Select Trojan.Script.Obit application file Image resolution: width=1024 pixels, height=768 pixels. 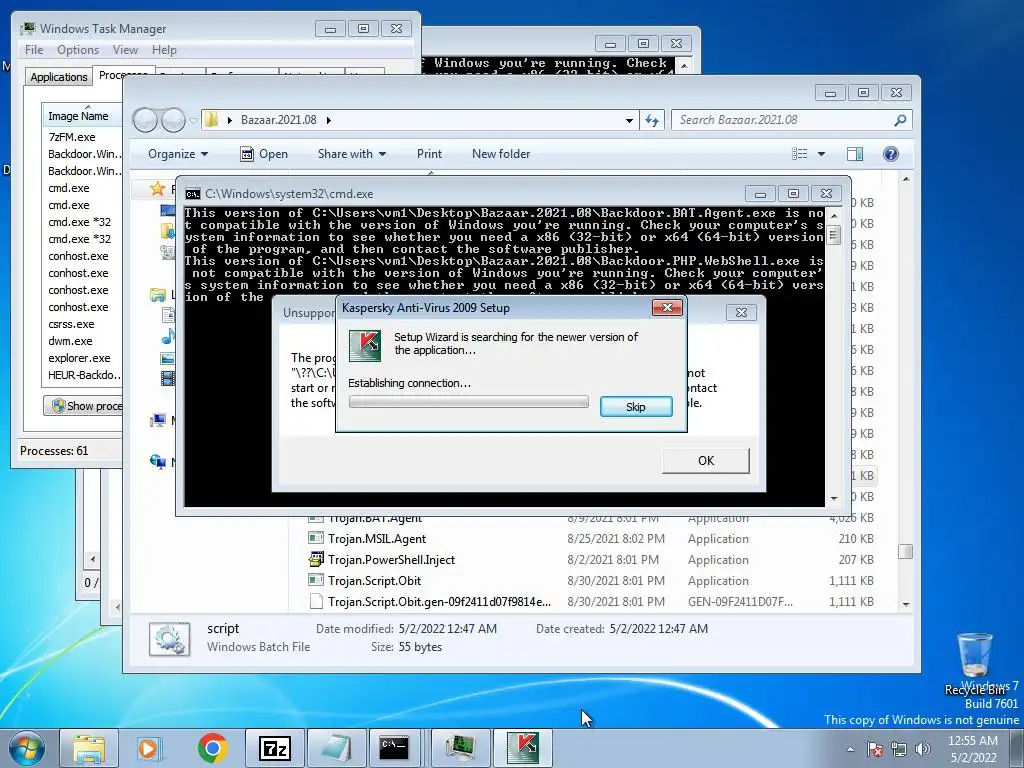(374, 581)
